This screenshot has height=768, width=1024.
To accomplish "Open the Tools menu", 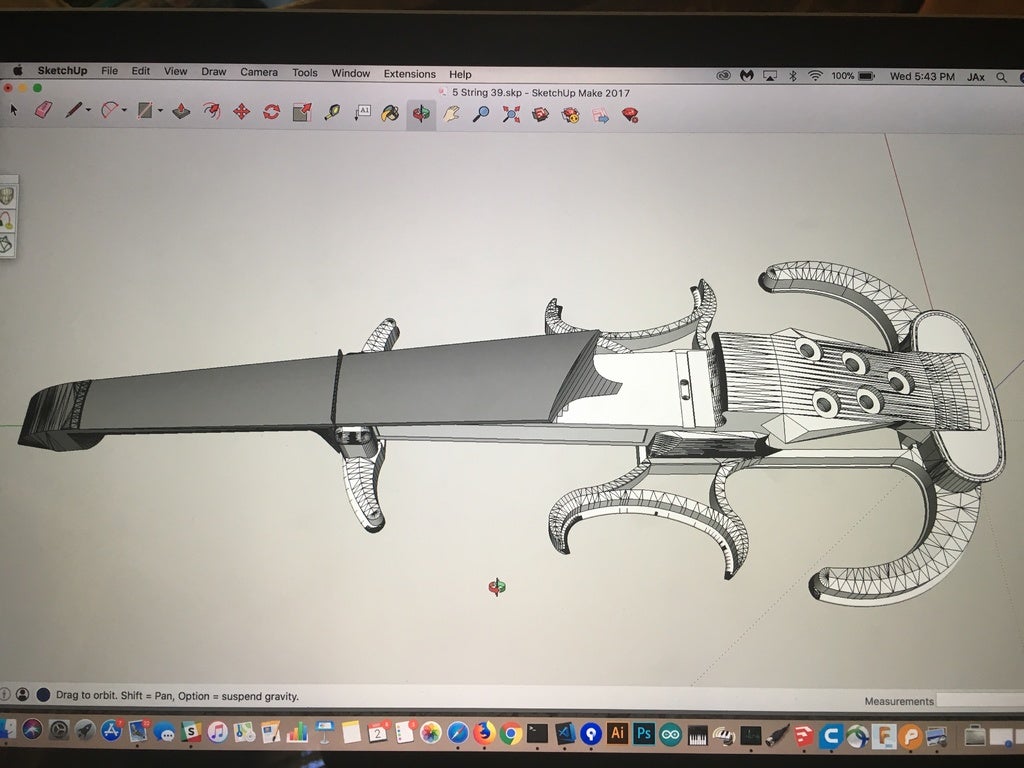I will coord(304,72).
